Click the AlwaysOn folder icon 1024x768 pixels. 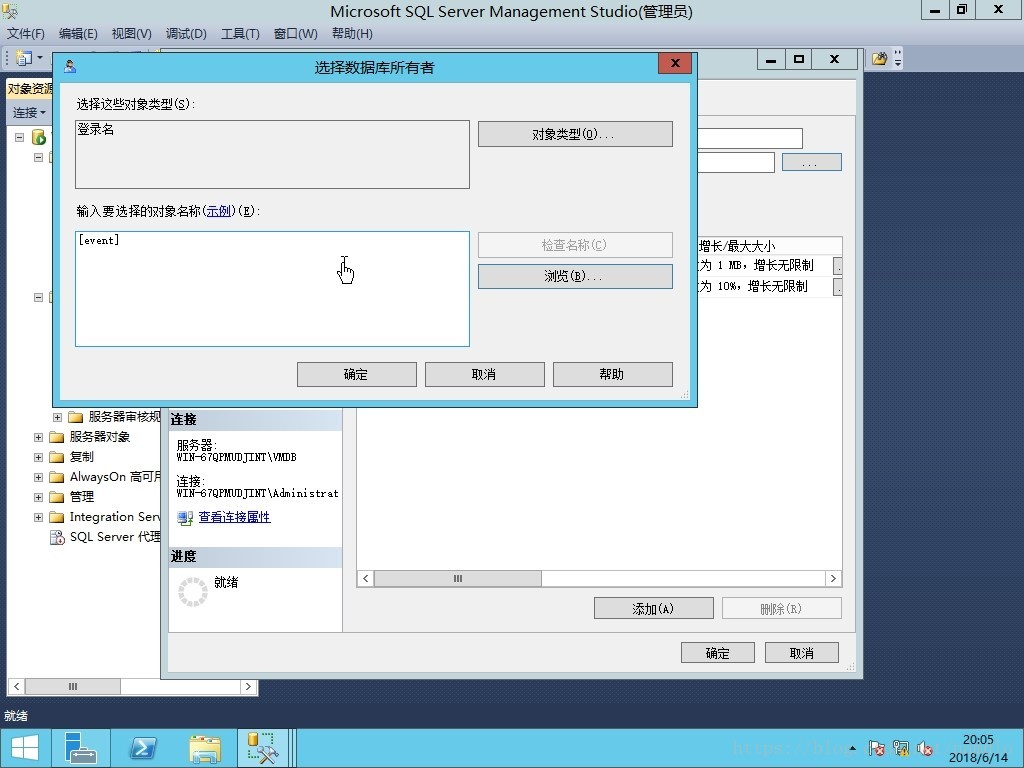click(x=57, y=477)
